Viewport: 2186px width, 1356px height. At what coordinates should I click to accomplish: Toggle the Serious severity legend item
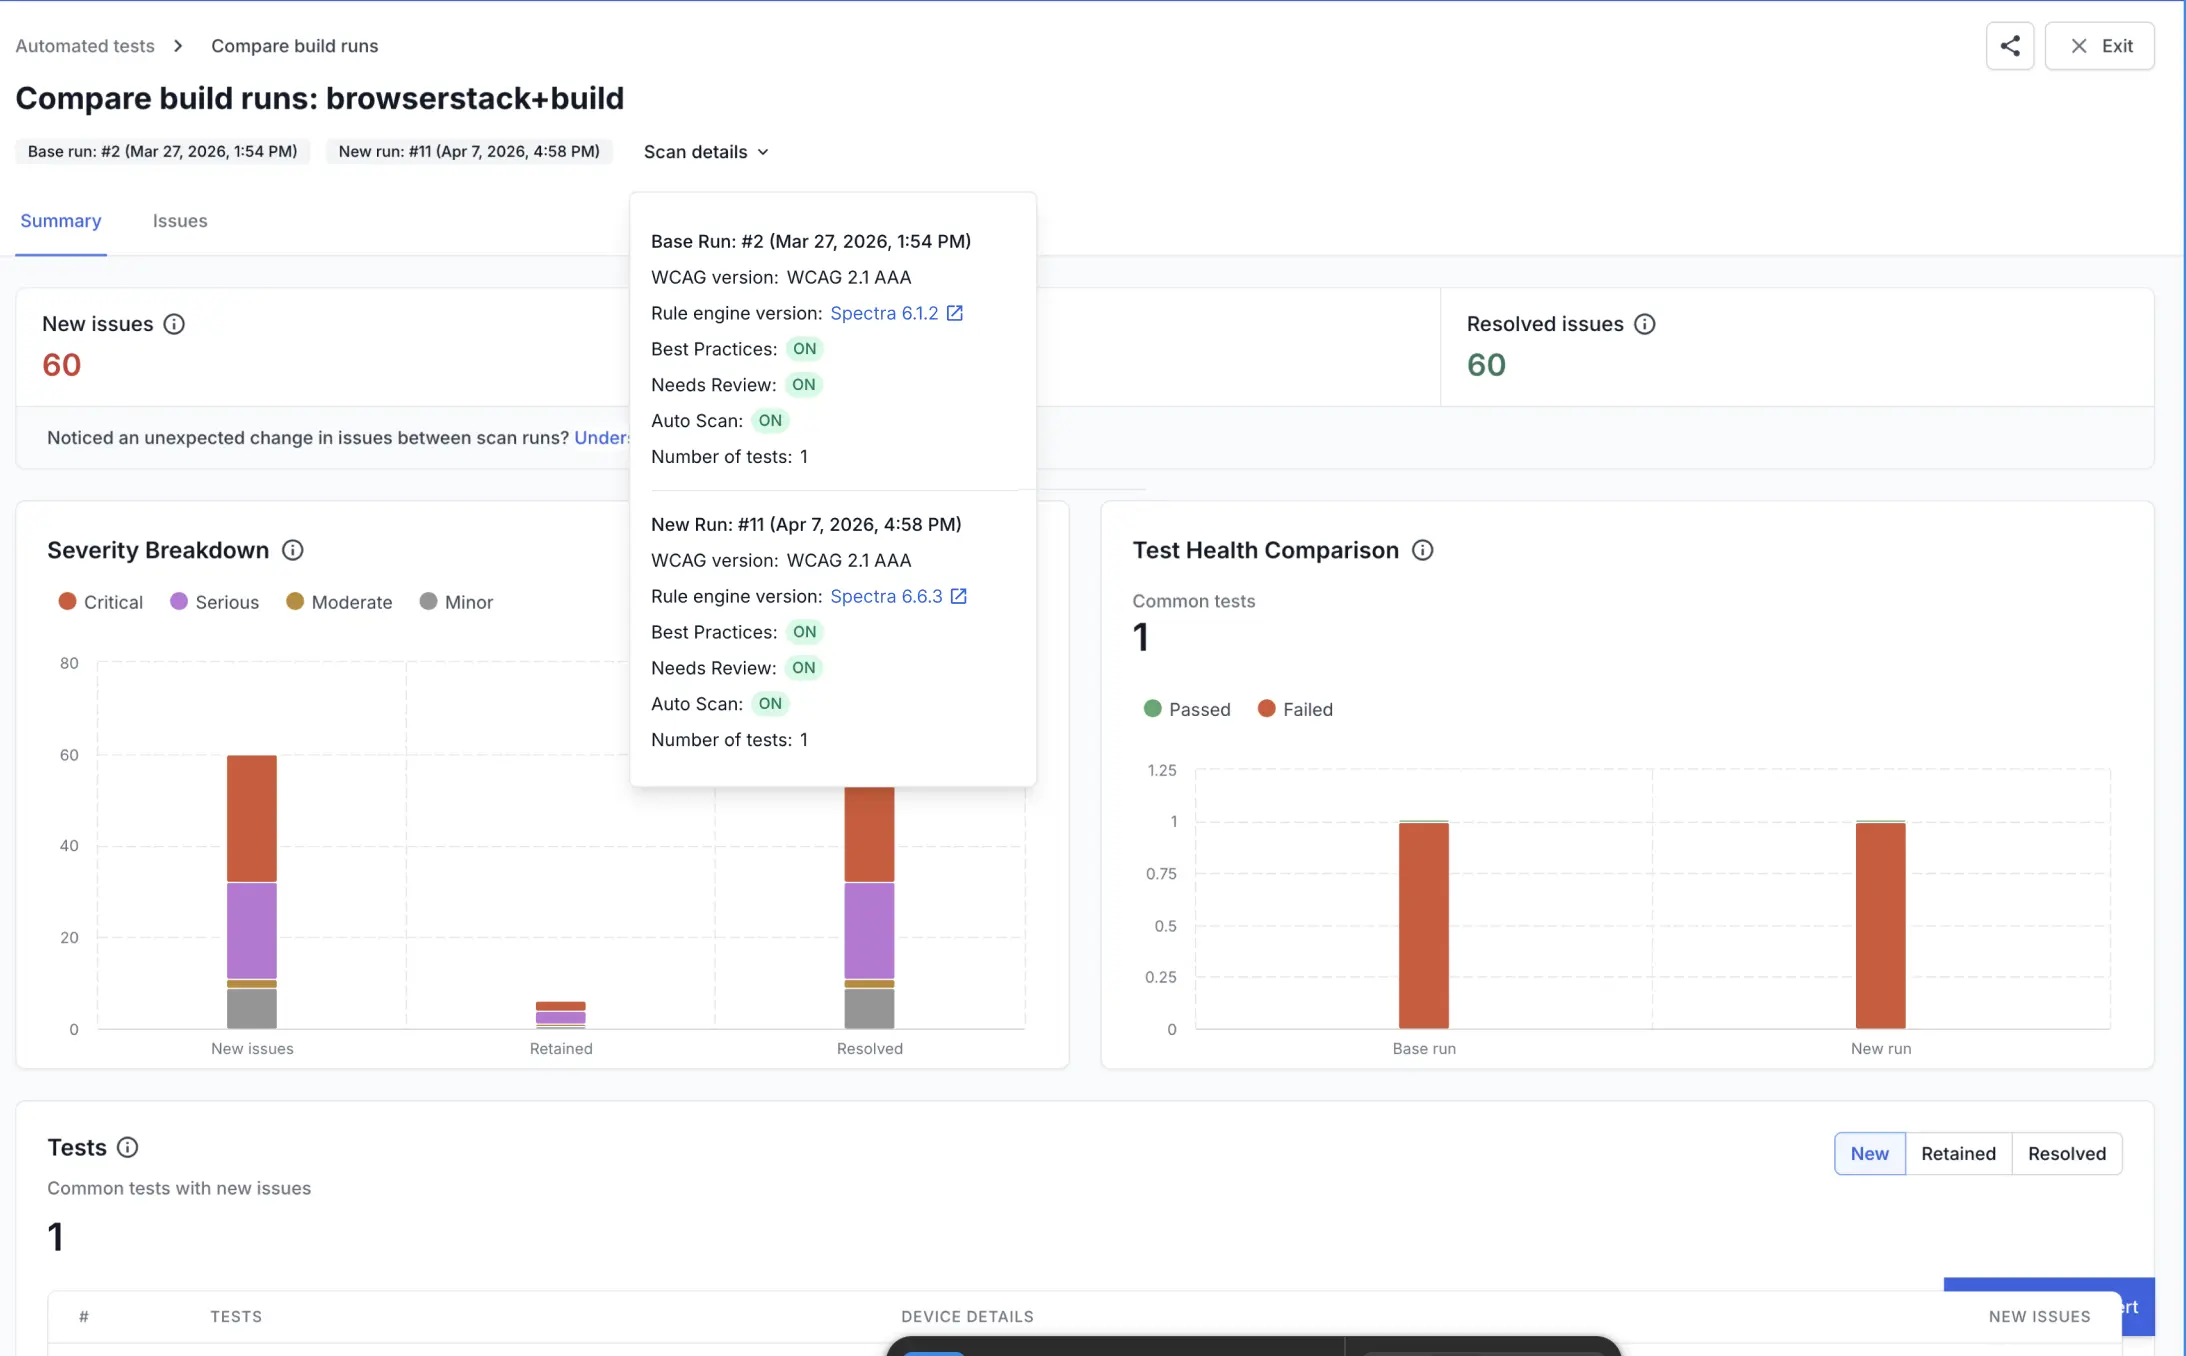[215, 602]
